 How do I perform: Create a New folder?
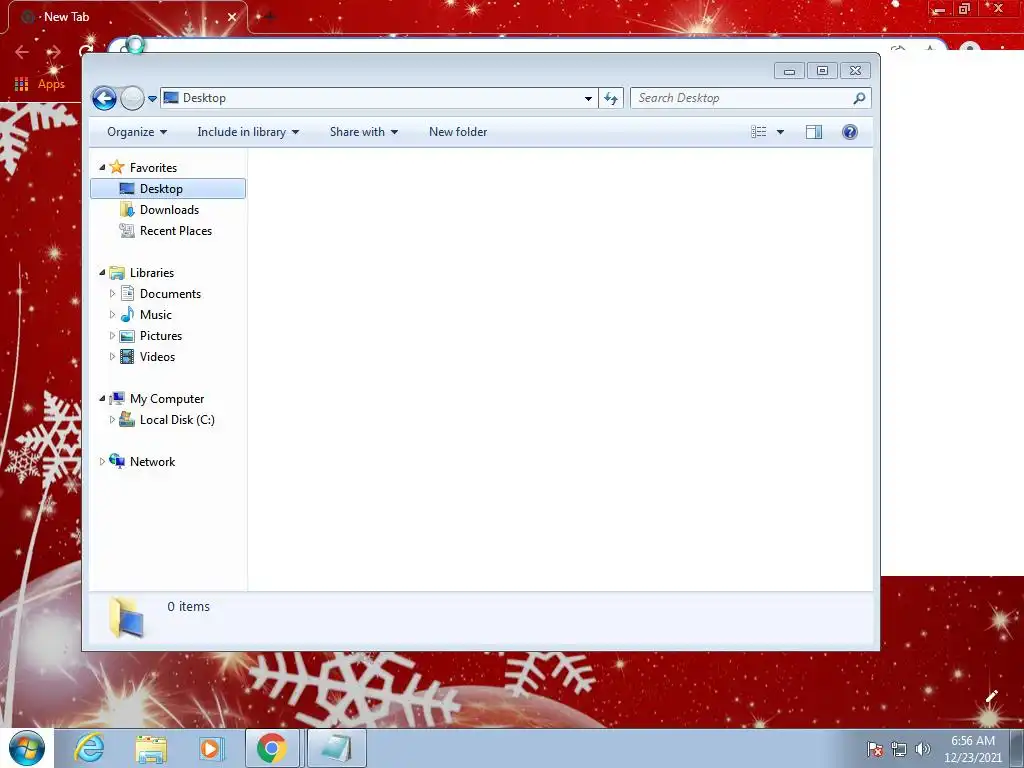pos(458,132)
